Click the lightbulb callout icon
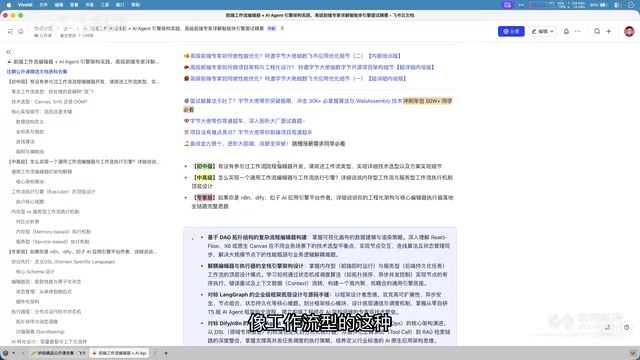This screenshot has width=640, height=360. (193, 237)
